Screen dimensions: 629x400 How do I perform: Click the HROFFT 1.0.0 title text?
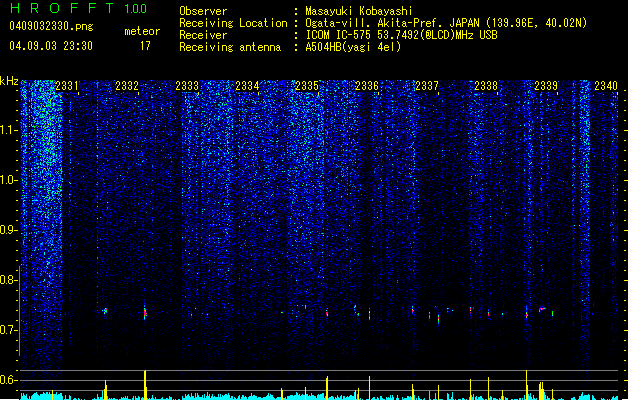pos(79,8)
